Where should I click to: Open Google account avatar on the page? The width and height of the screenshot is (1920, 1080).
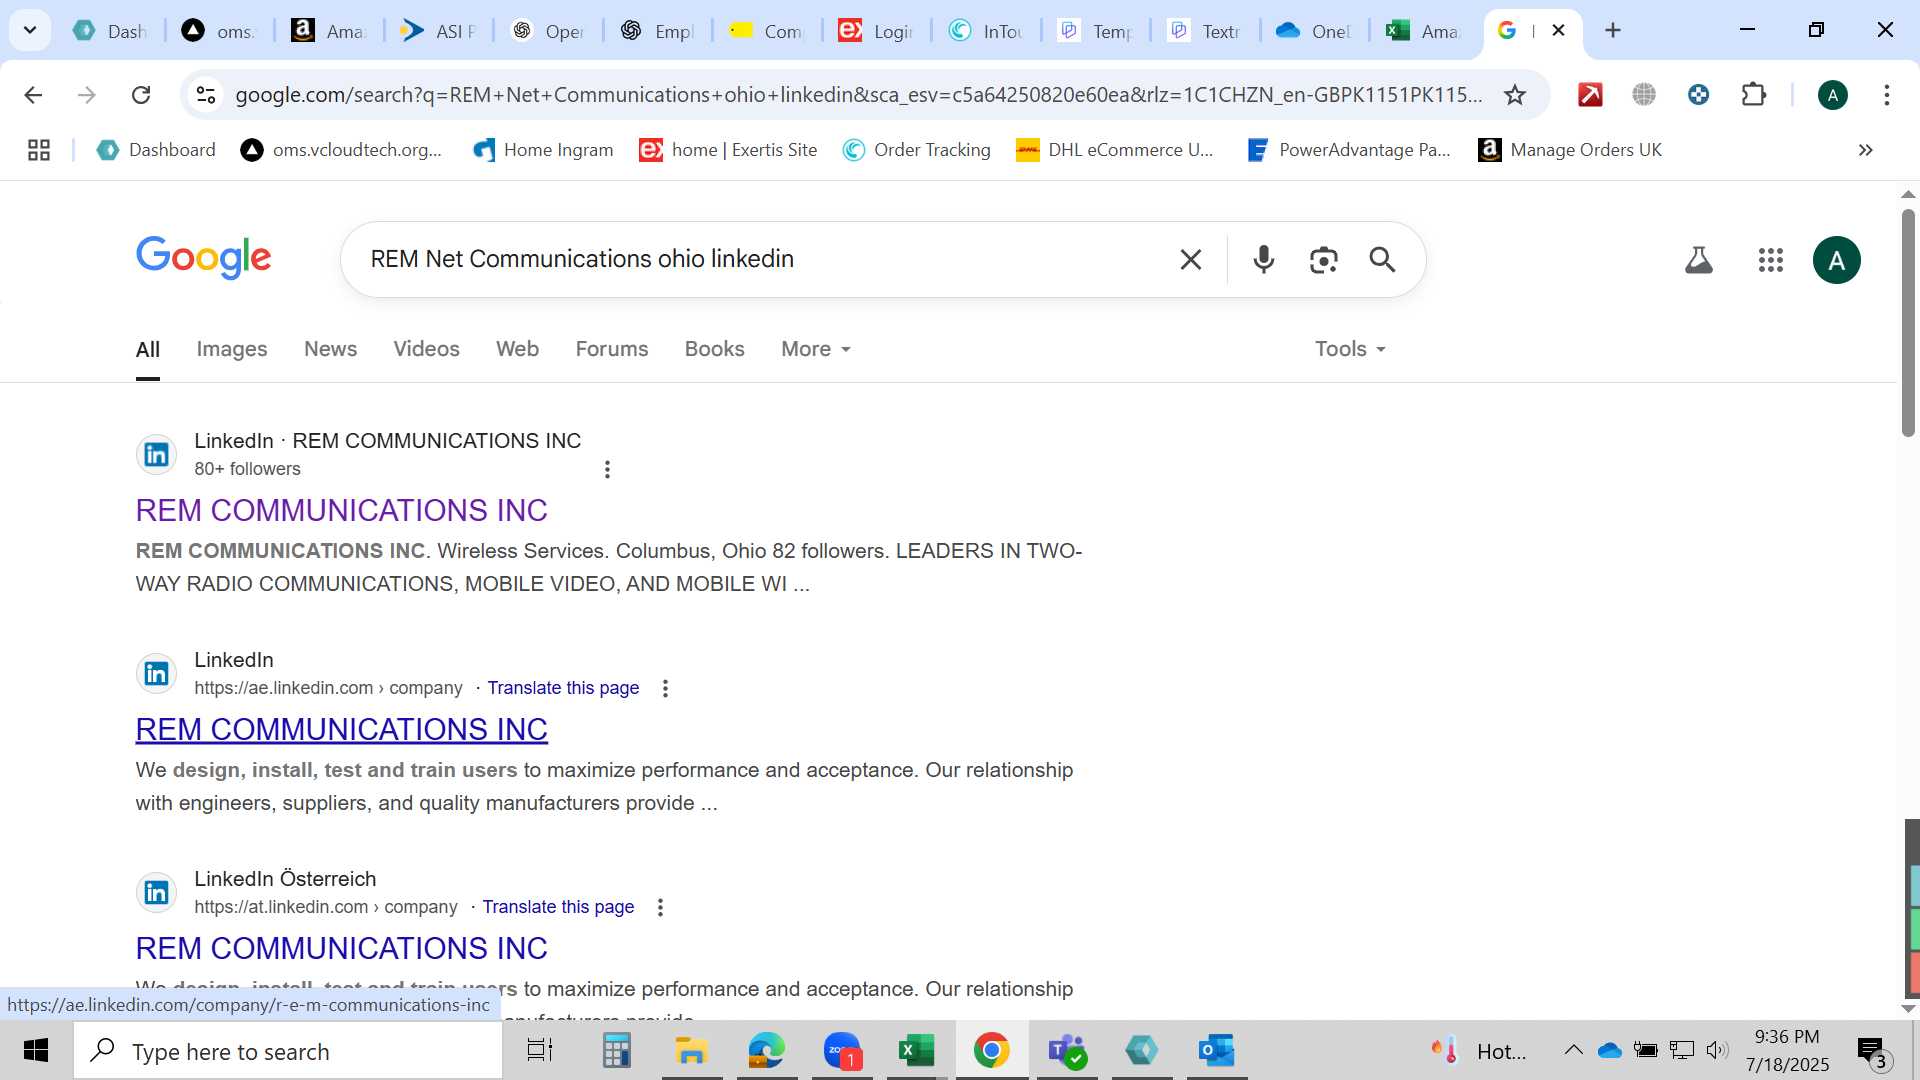tap(1836, 260)
